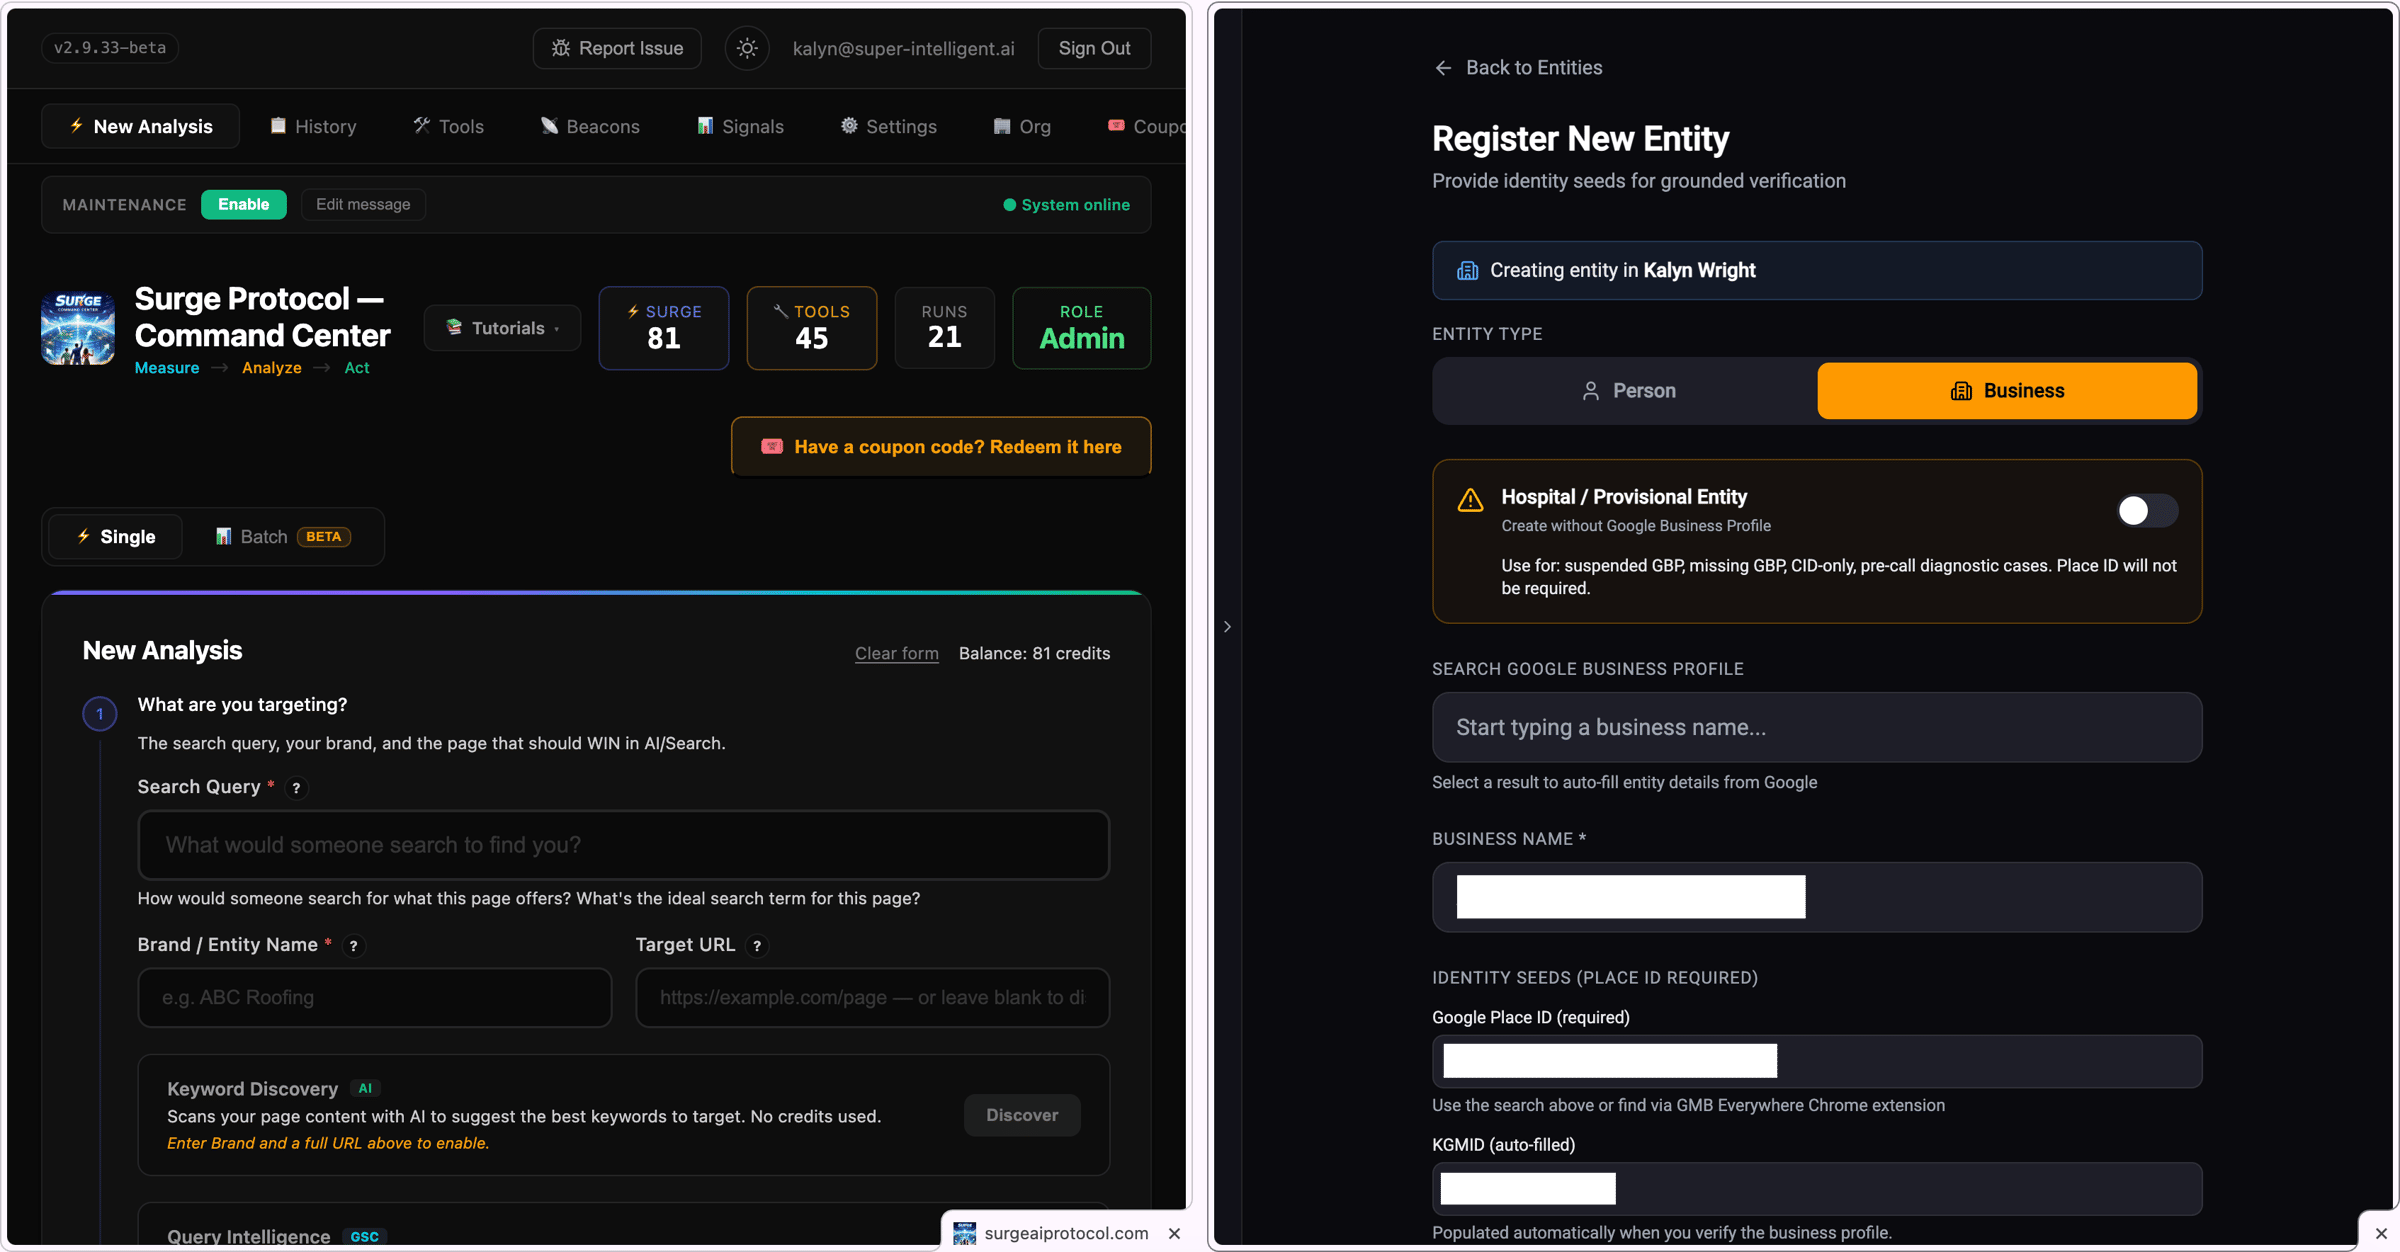2400x1252 pixels.
Task: Click the warning triangle icon beside Hospital entity
Action: (1470, 500)
